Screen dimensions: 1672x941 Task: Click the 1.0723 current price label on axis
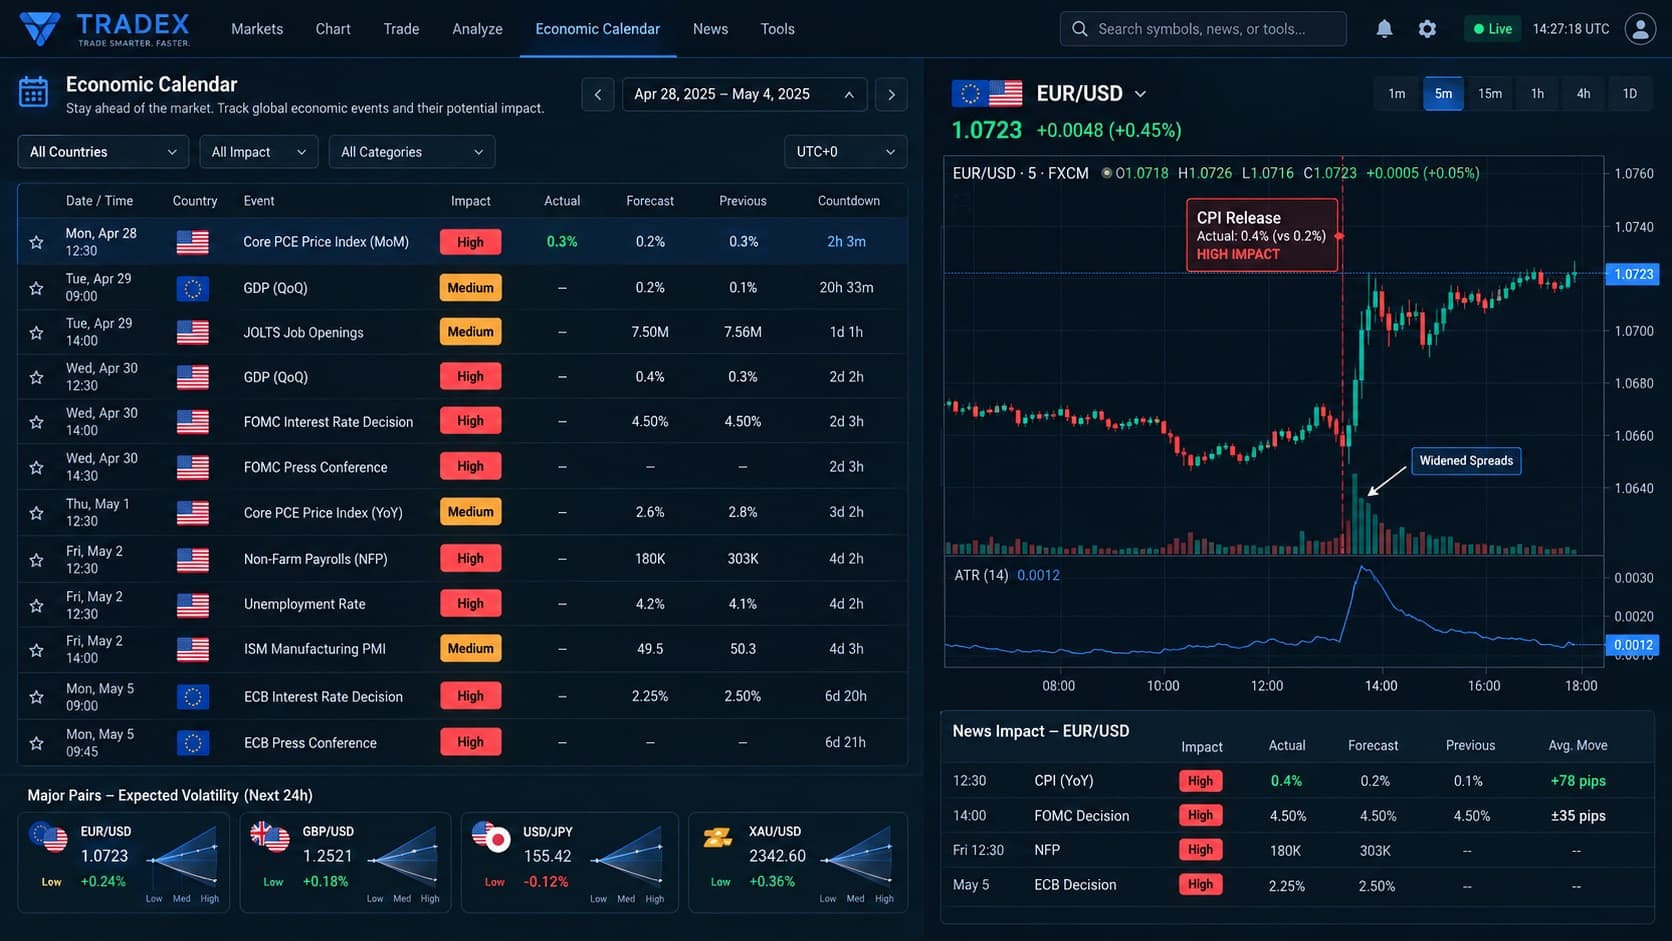click(x=1634, y=274)
